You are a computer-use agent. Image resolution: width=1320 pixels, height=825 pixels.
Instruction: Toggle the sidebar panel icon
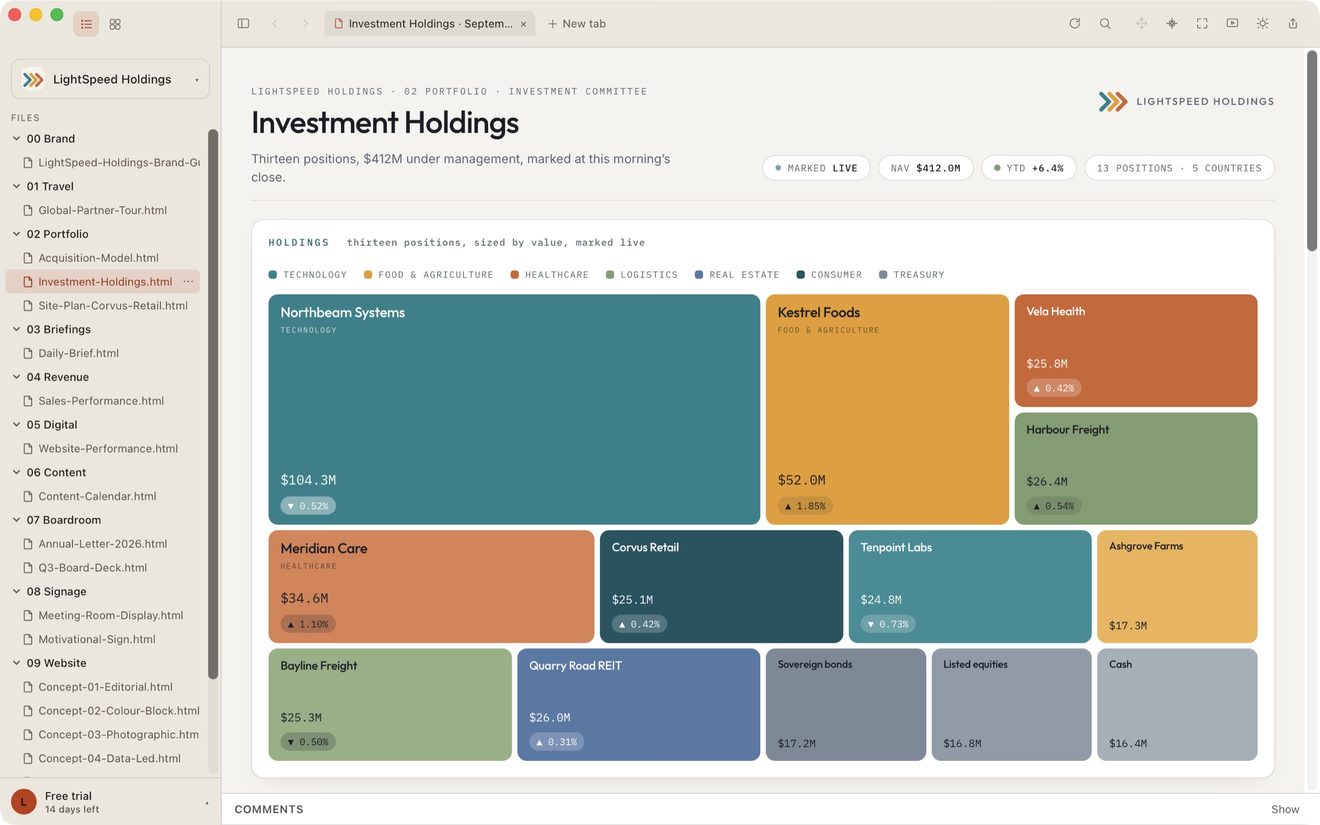243,24
